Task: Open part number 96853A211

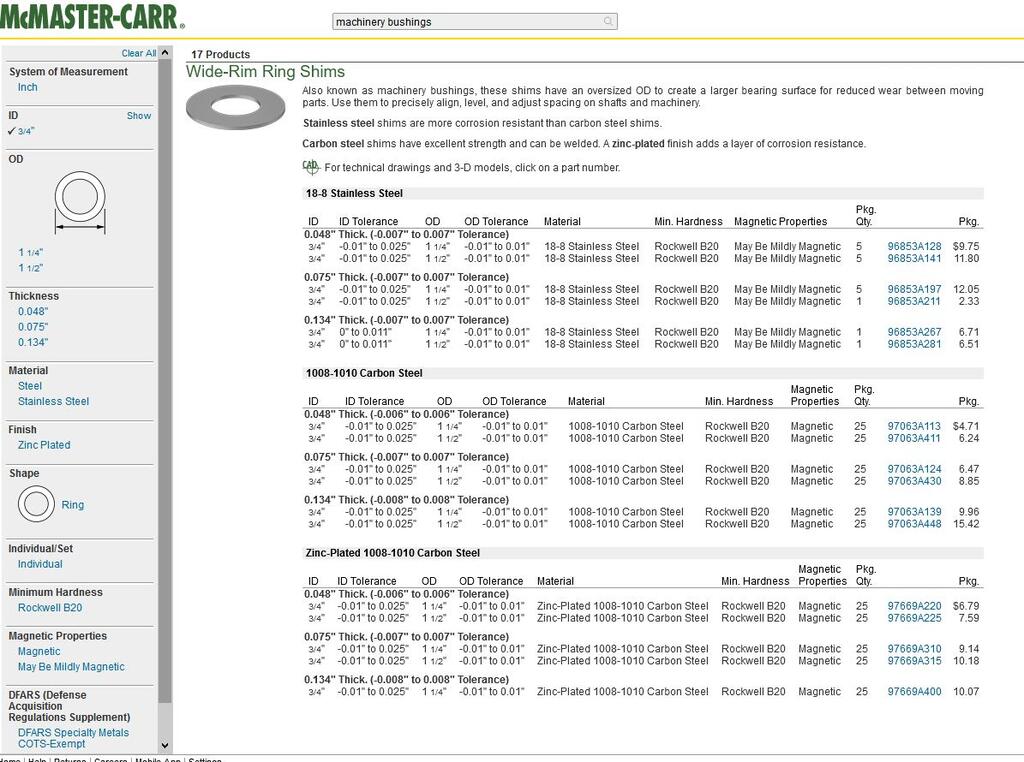Action: 914,301
